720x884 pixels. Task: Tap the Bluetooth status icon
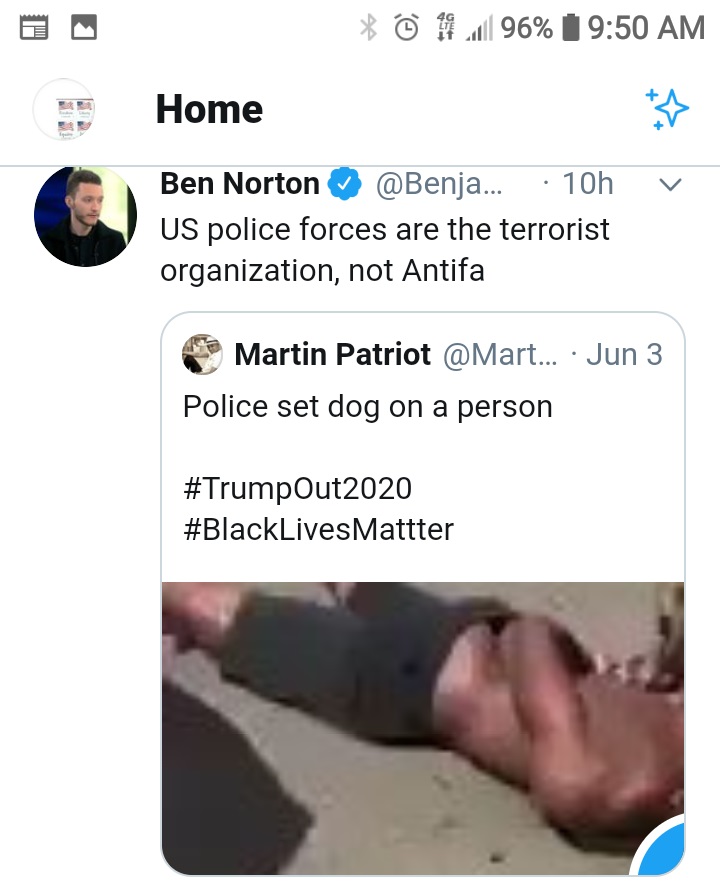click(368, 28)
